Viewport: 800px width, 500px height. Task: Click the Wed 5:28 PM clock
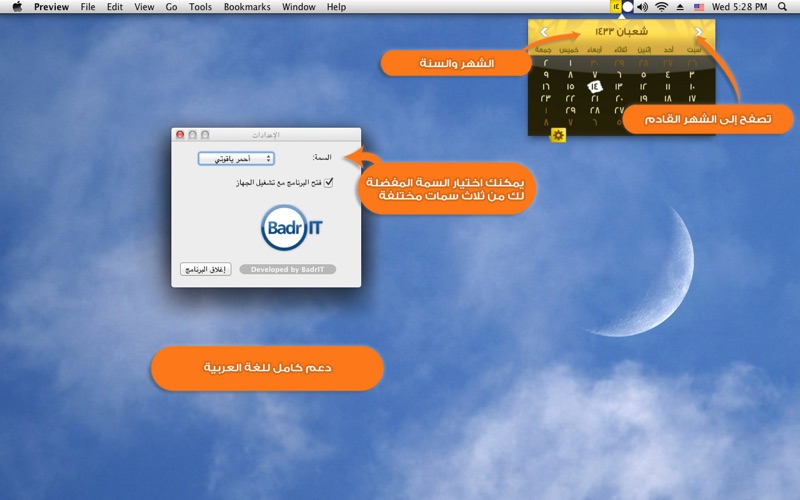739,7
